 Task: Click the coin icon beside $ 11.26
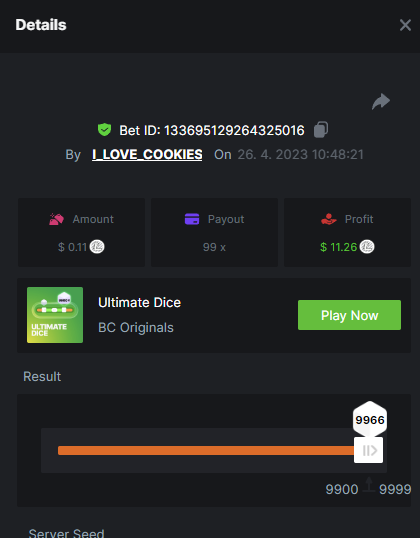point(367,247)
